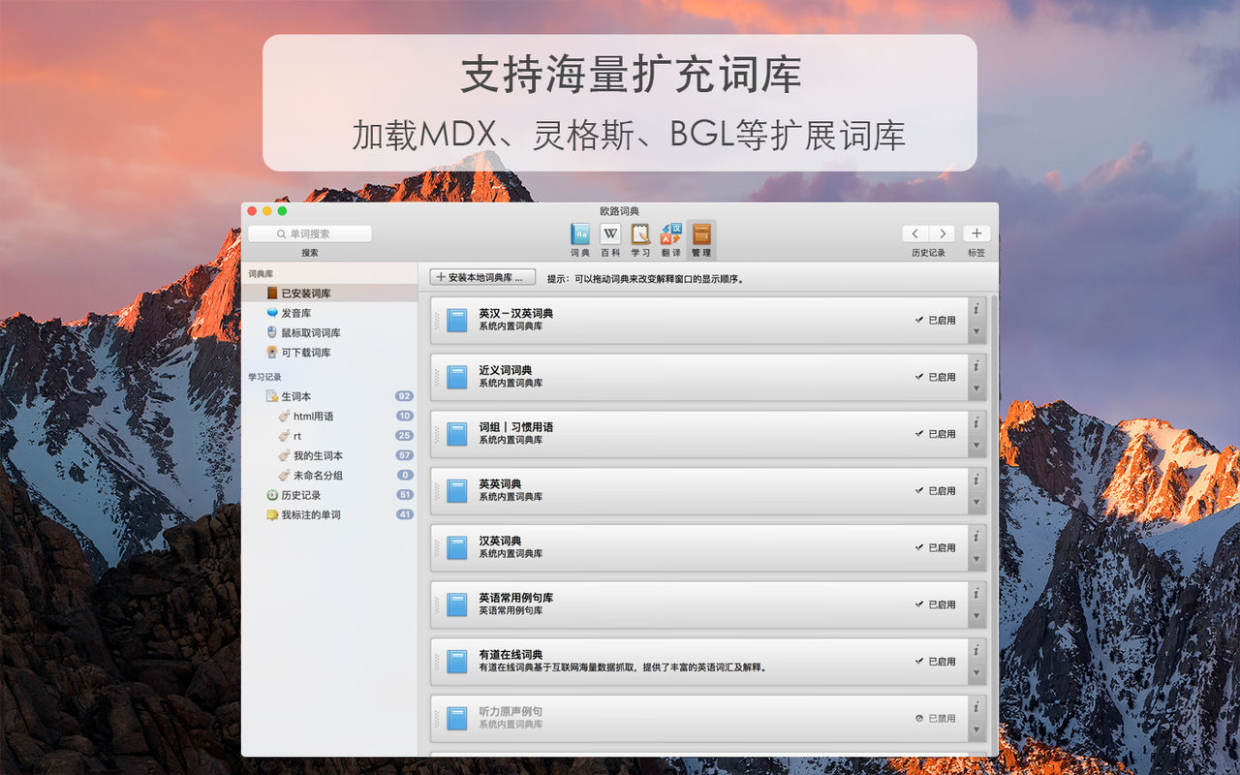Select 可下载词库 in sidebar

point(330,352)
